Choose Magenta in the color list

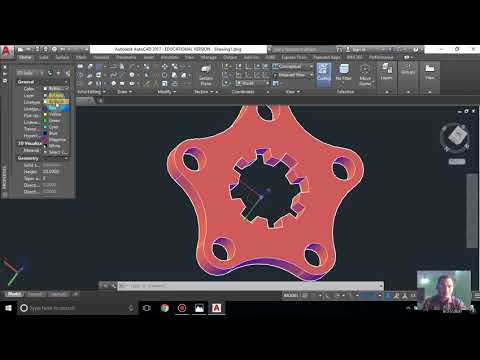tap(56, 140)
